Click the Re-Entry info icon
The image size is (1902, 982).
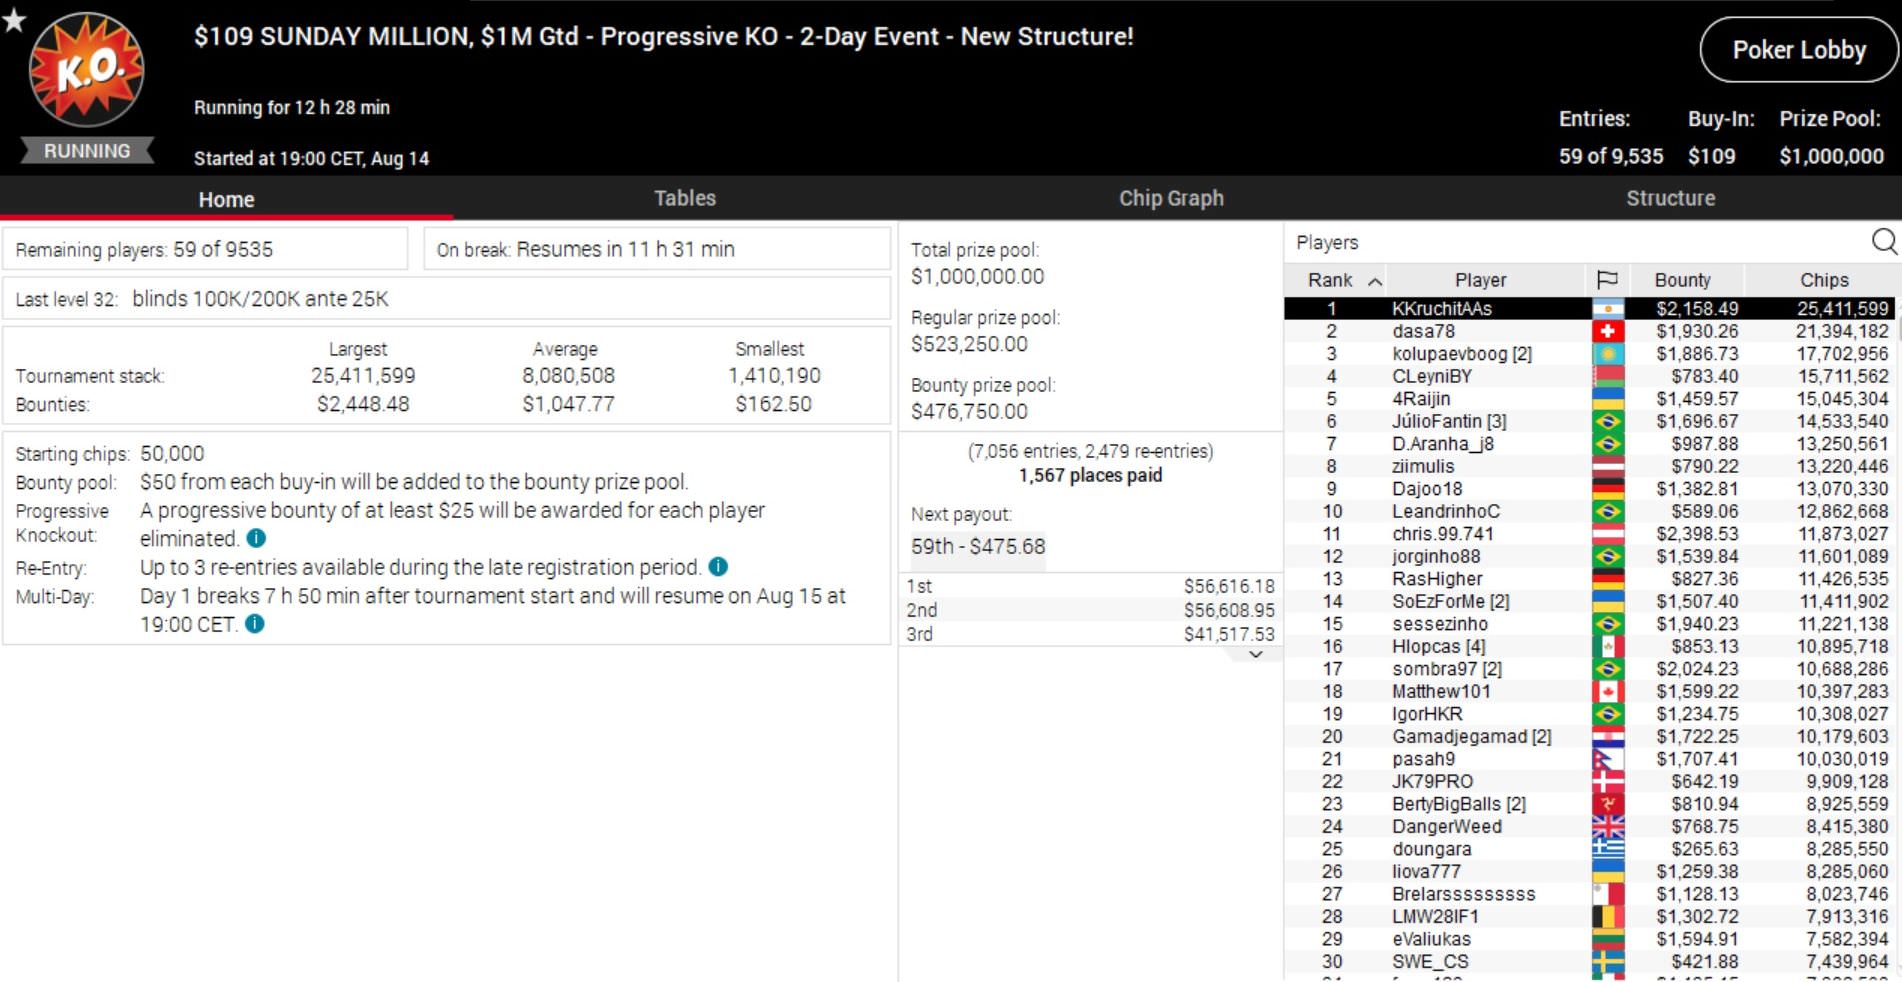coord(718,567)
